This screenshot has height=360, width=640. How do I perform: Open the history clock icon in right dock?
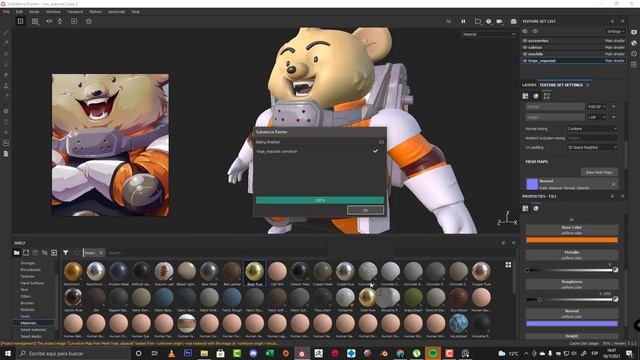pyautogui.click(x=634, y=53)
